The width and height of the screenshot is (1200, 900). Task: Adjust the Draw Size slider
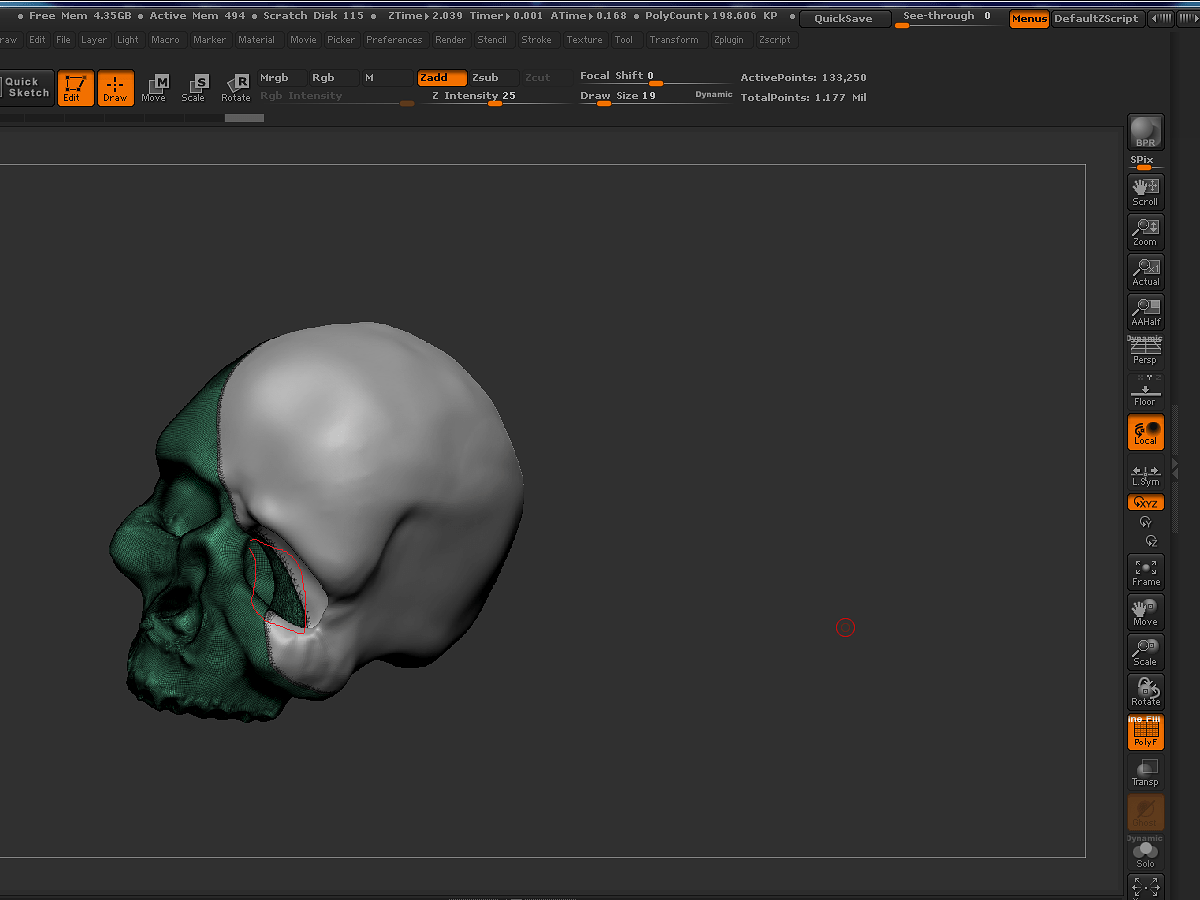tap(638, 96)
